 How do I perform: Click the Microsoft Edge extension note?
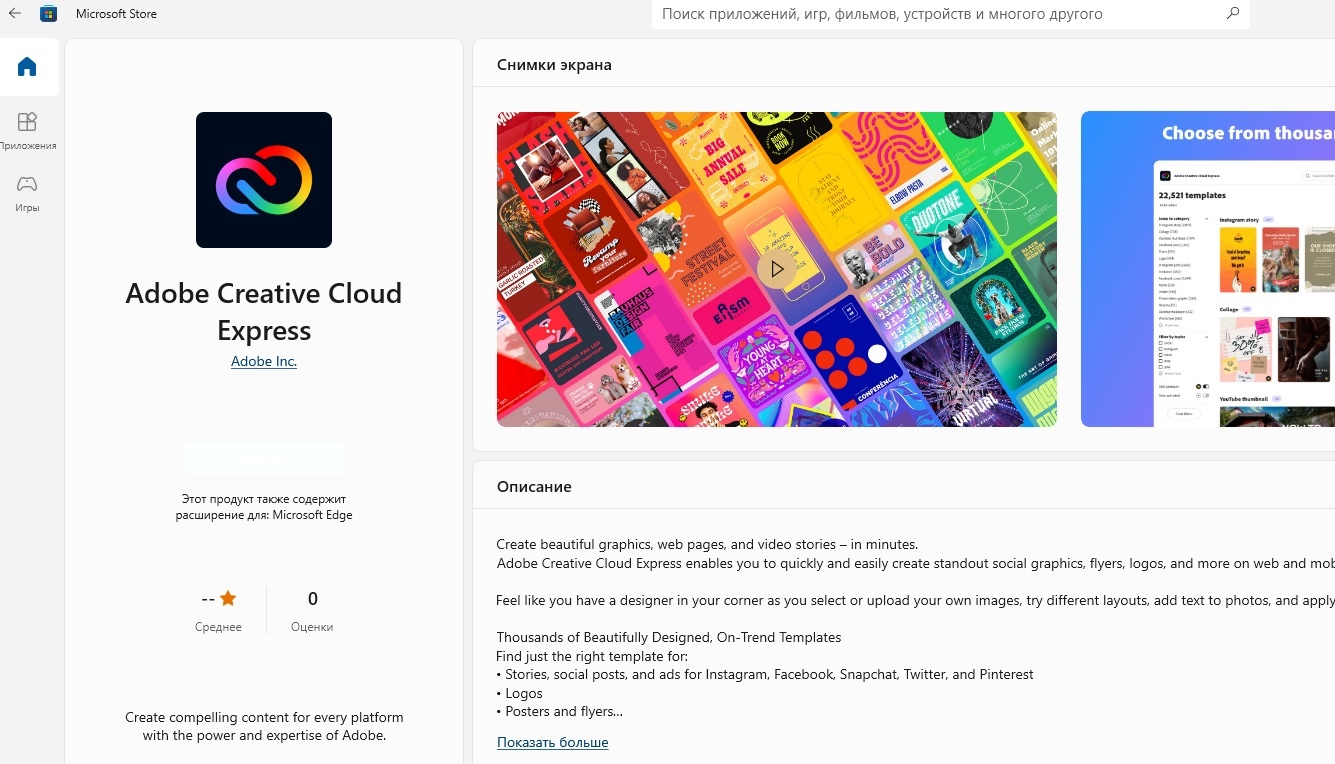coord(264,507)
